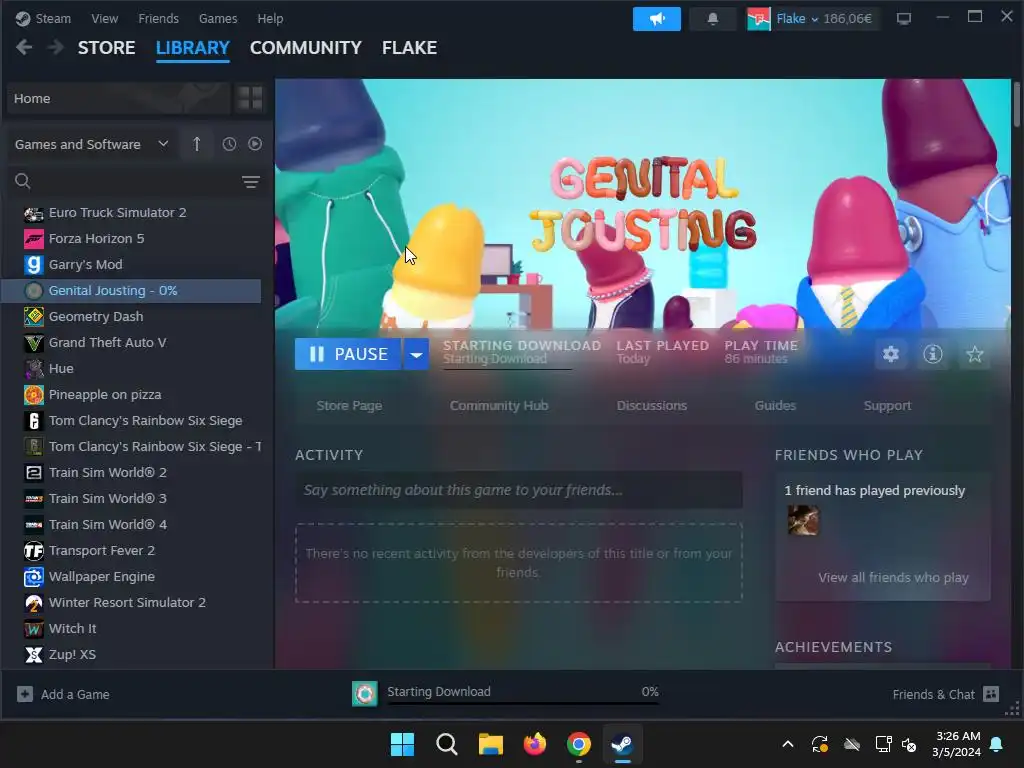Screen dimensions: 1024x768
Task: Go forward with the right arrow
Action: pyautogui.click(x=56, y=48)
